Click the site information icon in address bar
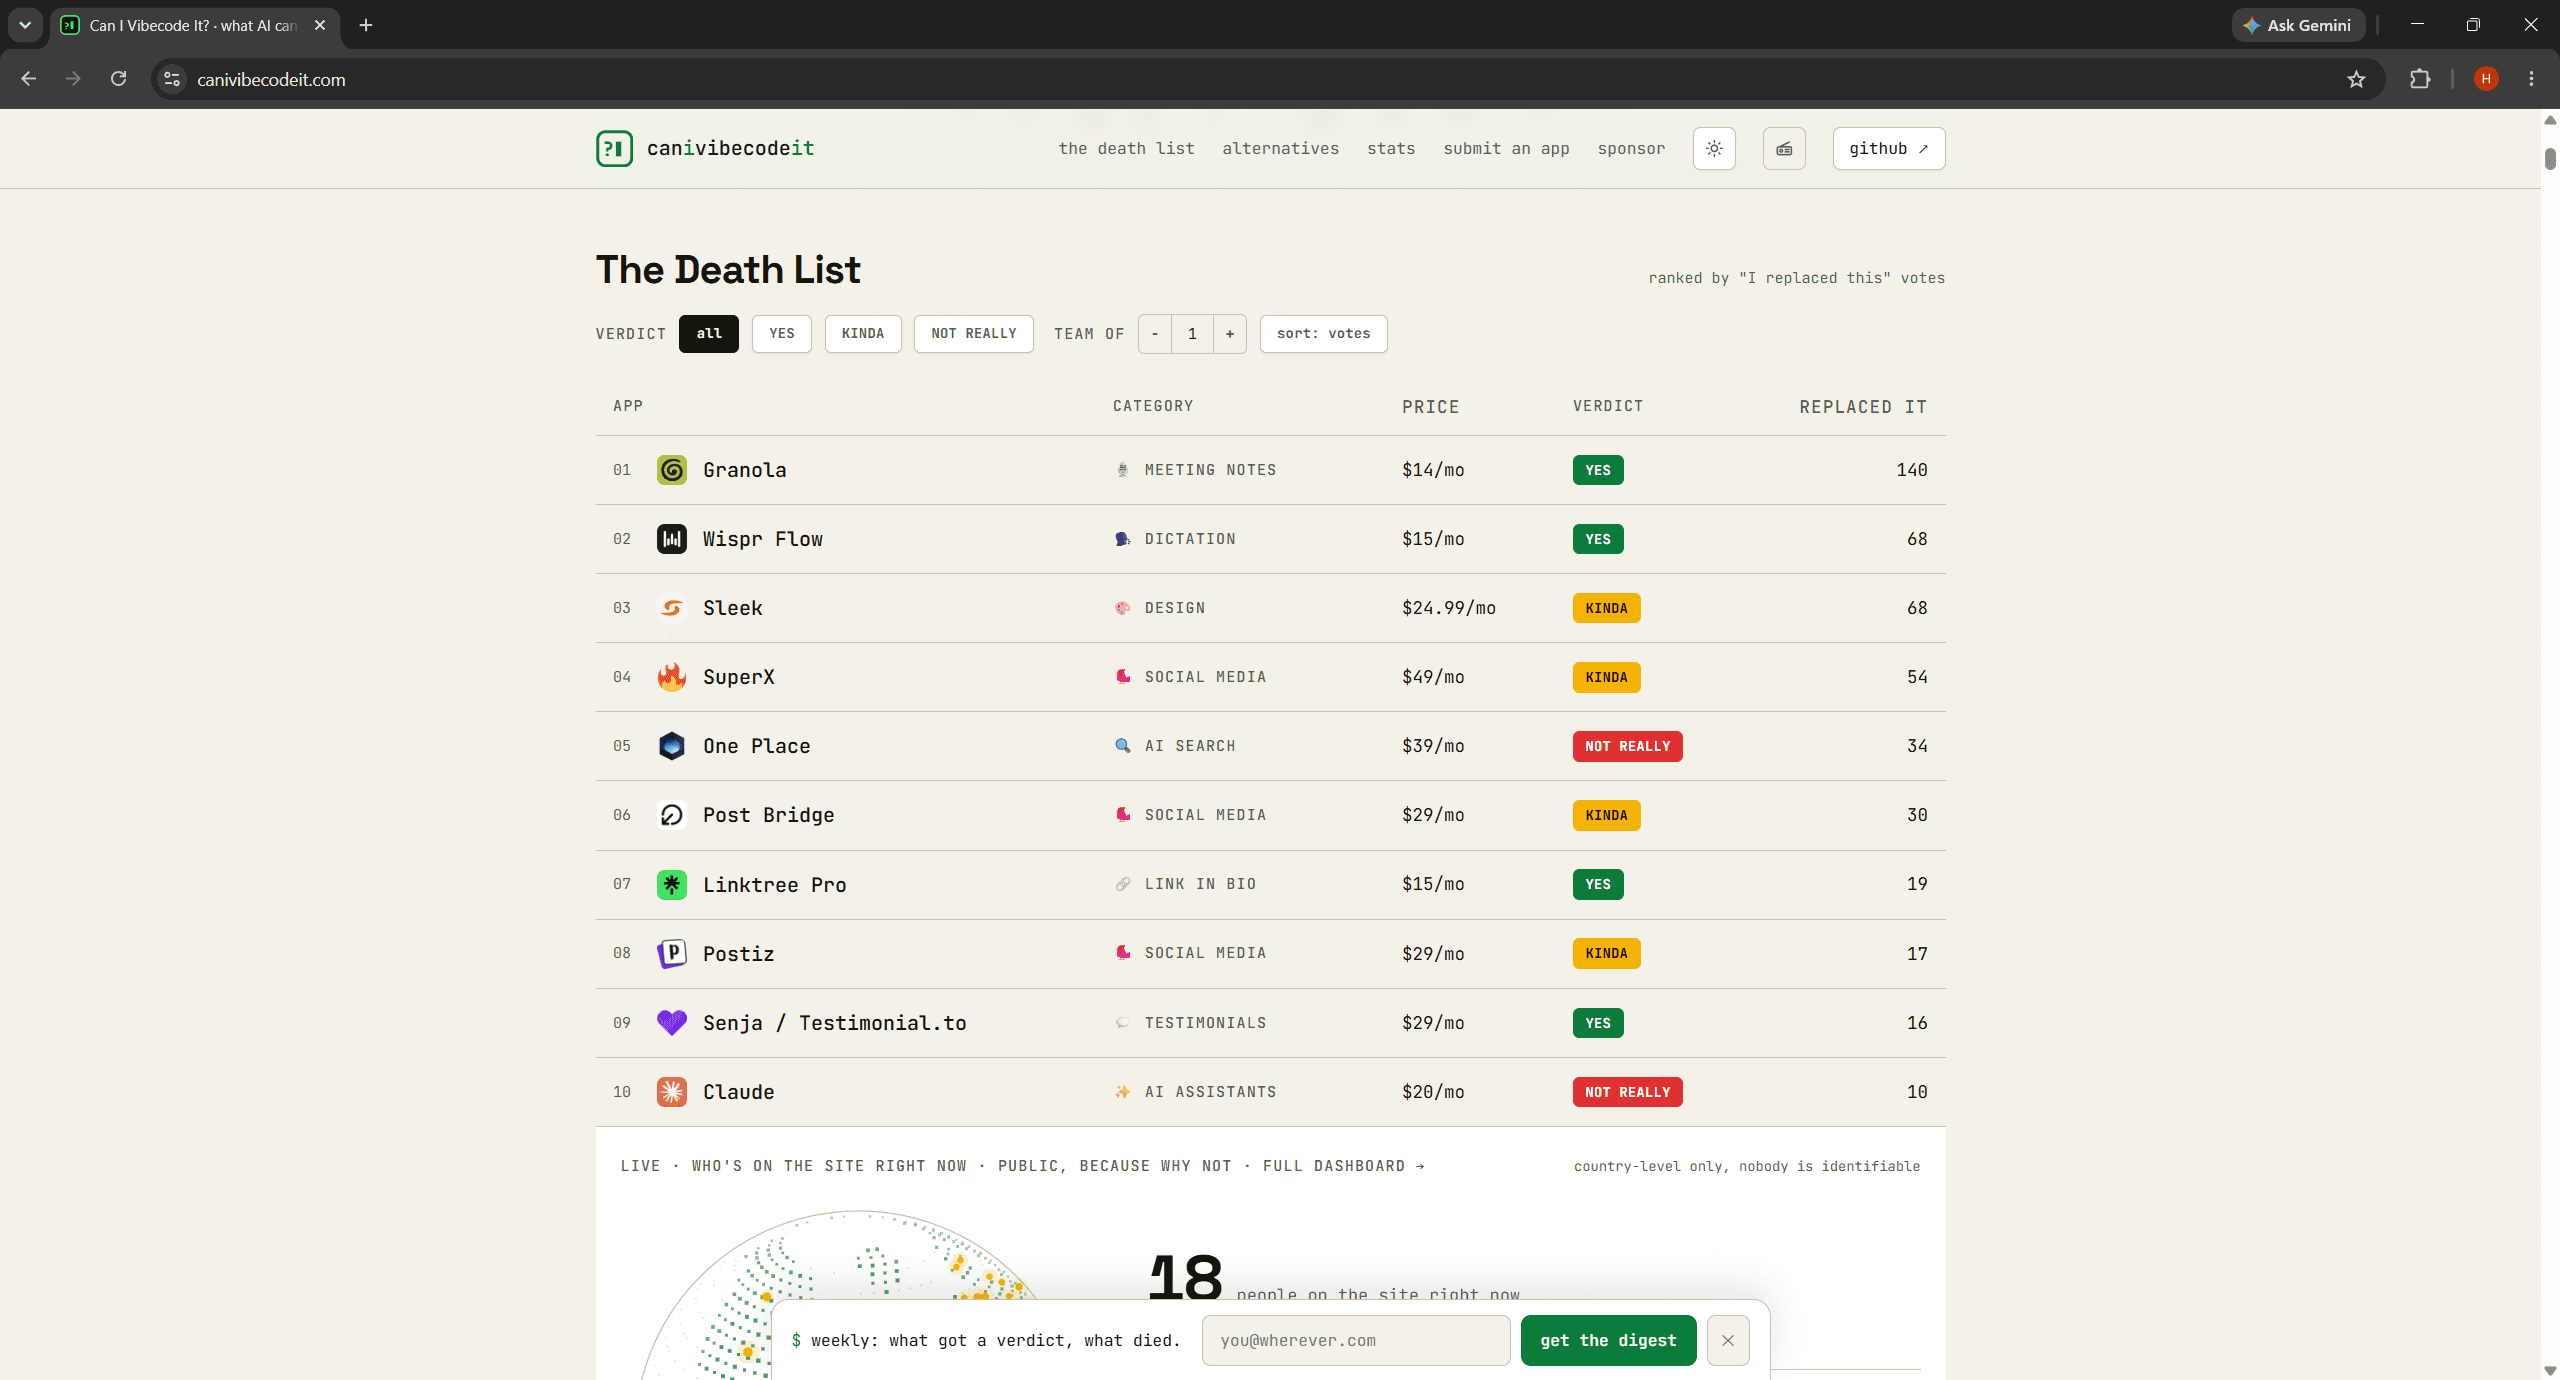Screen dimensions: 2560x1380 [172, 79]
